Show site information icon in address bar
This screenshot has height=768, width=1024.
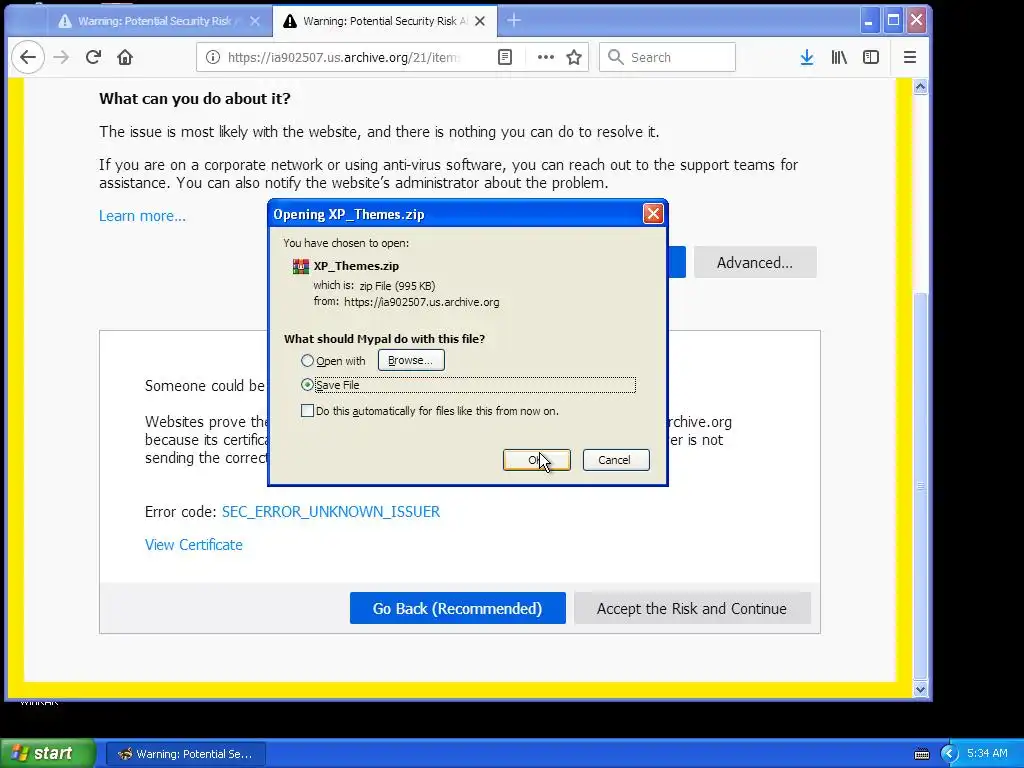point(213,57)
